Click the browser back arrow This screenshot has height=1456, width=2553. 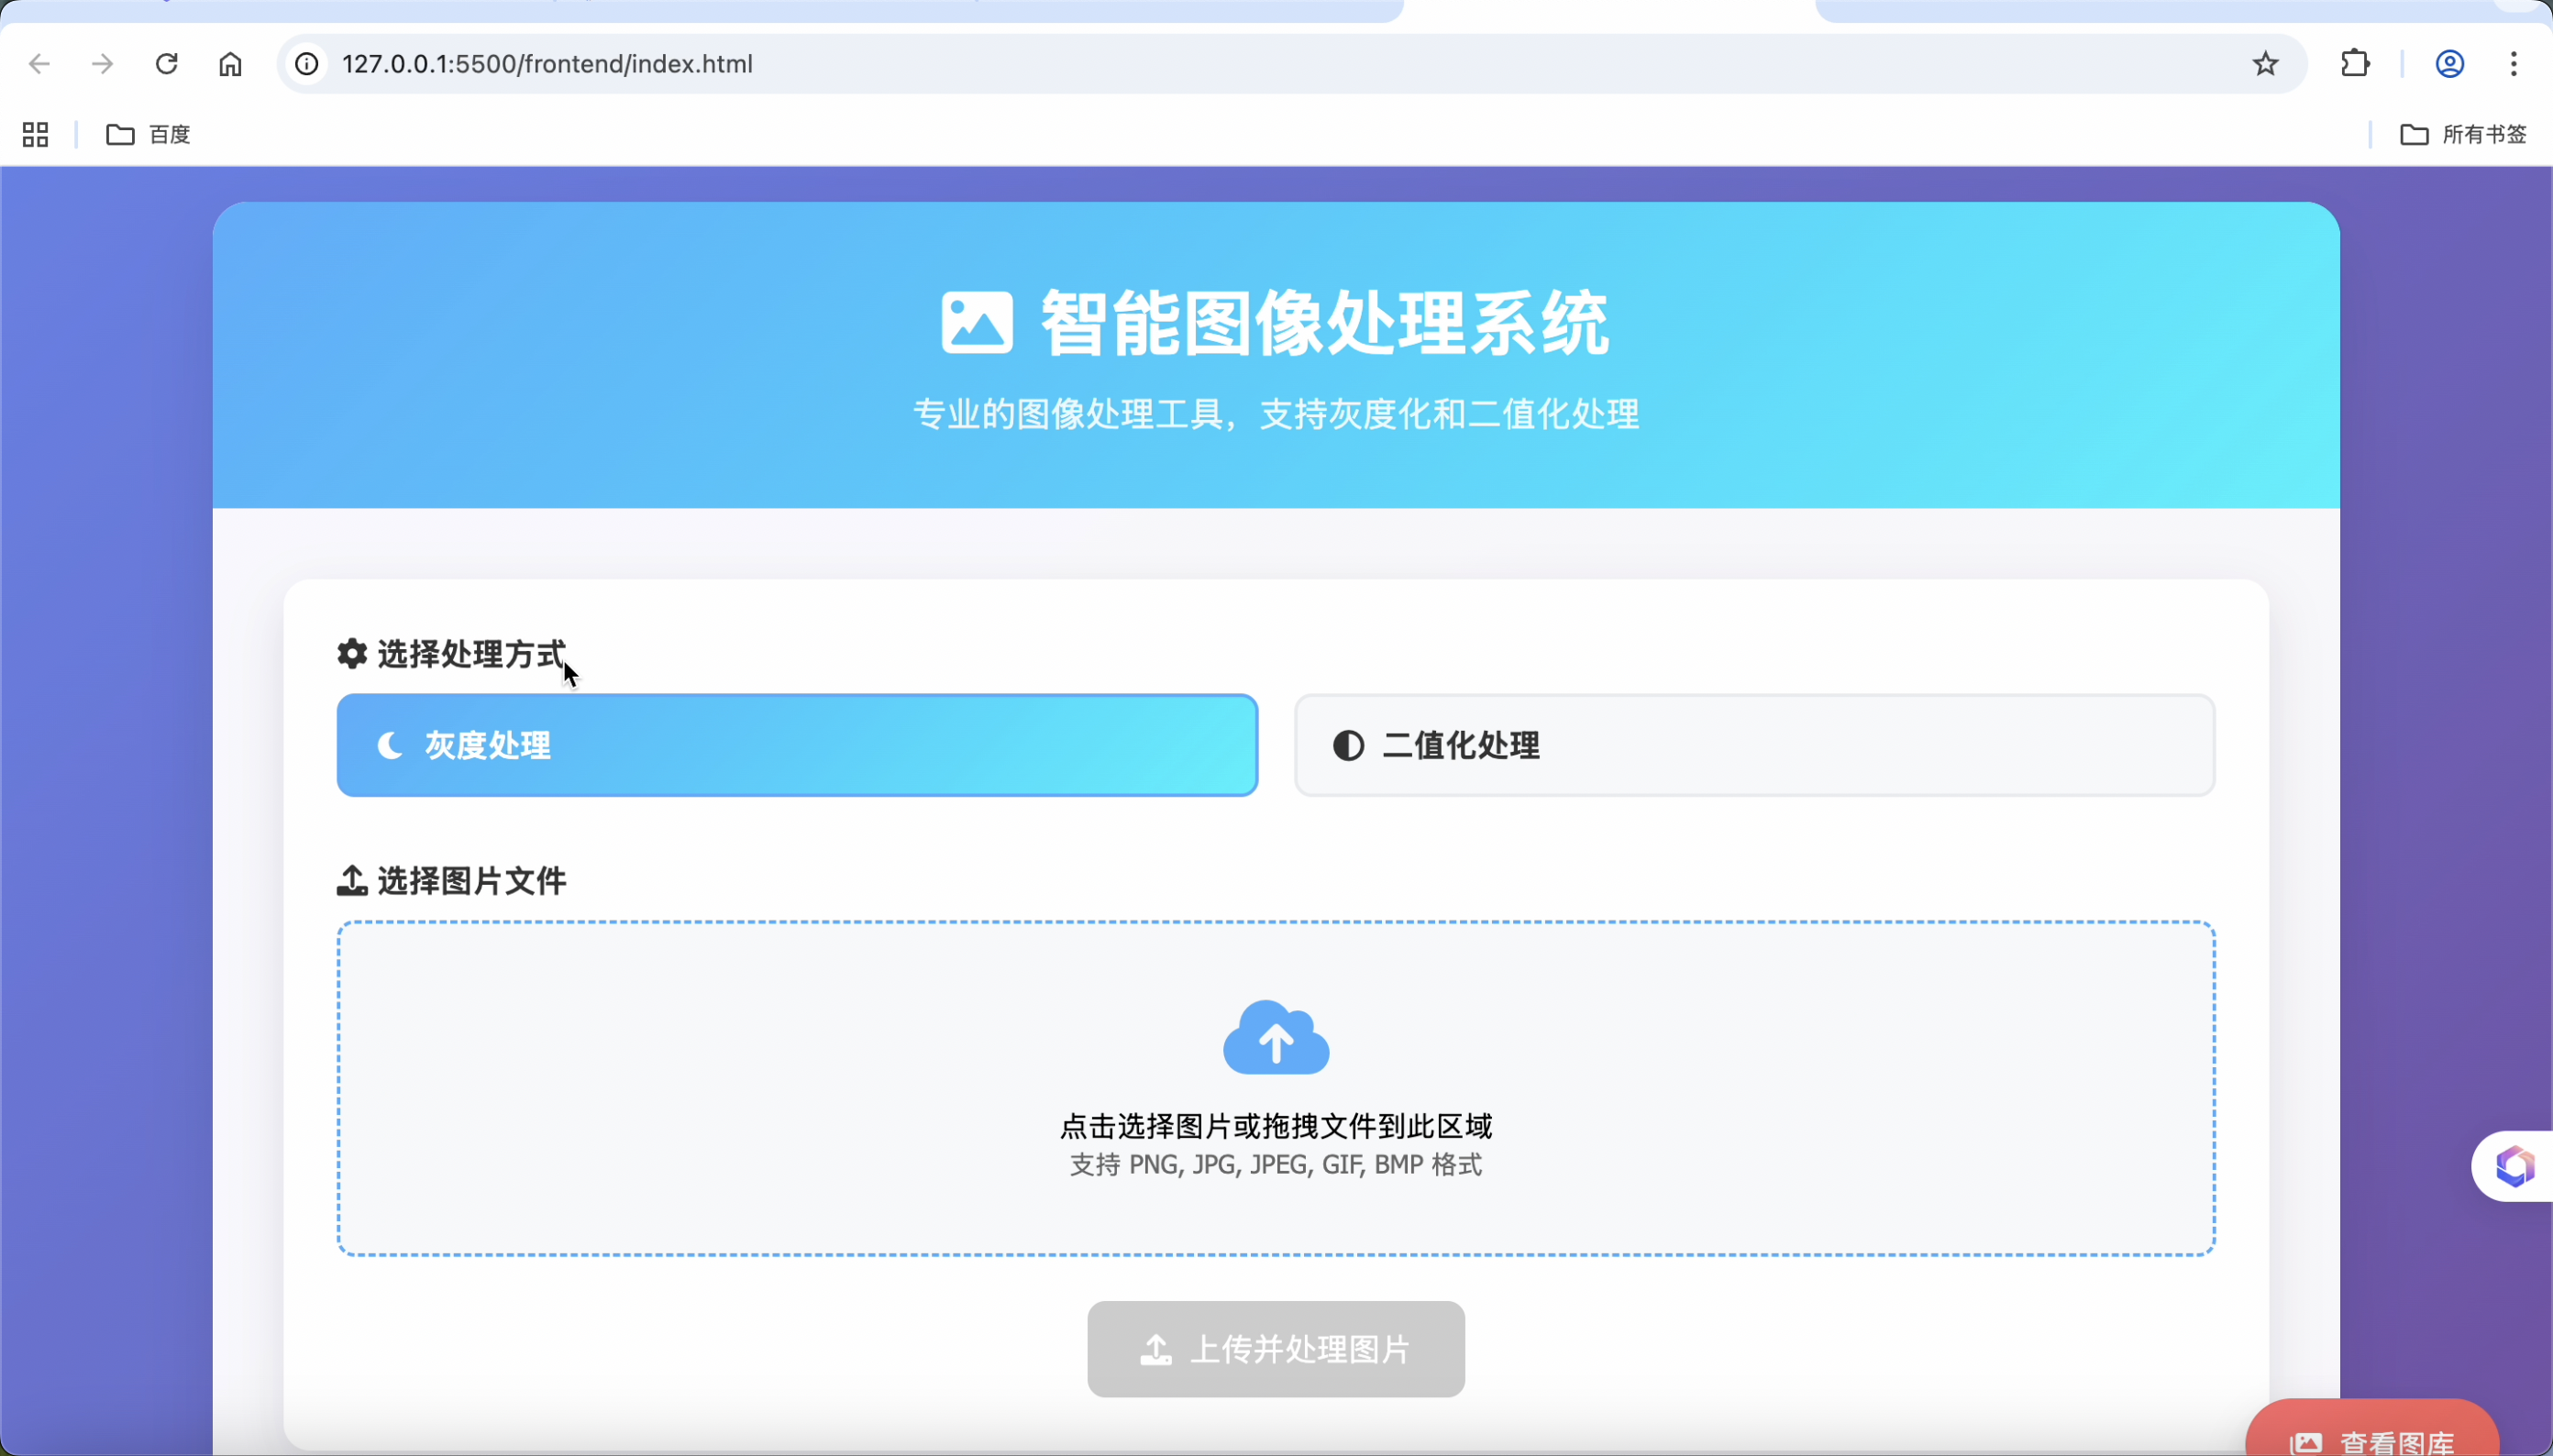[x=39, y=64]
